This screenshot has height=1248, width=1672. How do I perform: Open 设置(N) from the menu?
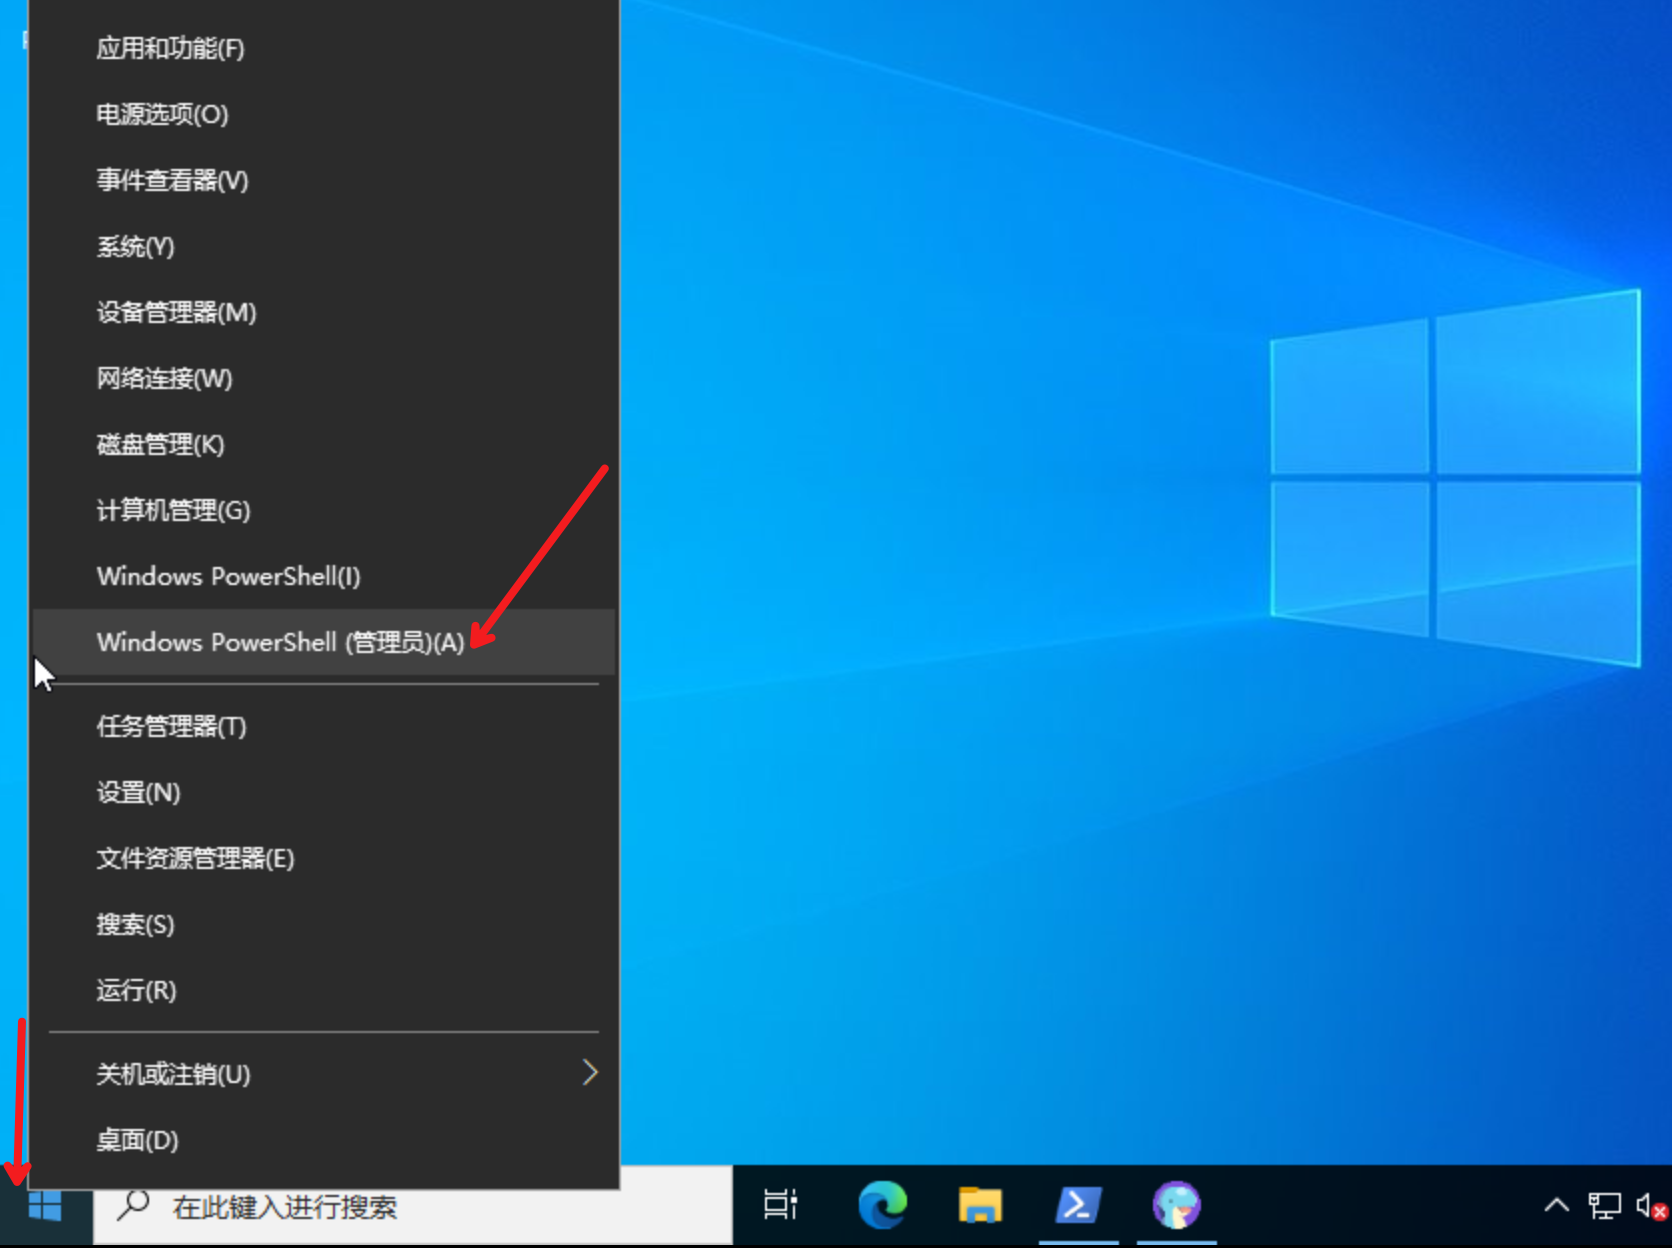tap(138, 792)
